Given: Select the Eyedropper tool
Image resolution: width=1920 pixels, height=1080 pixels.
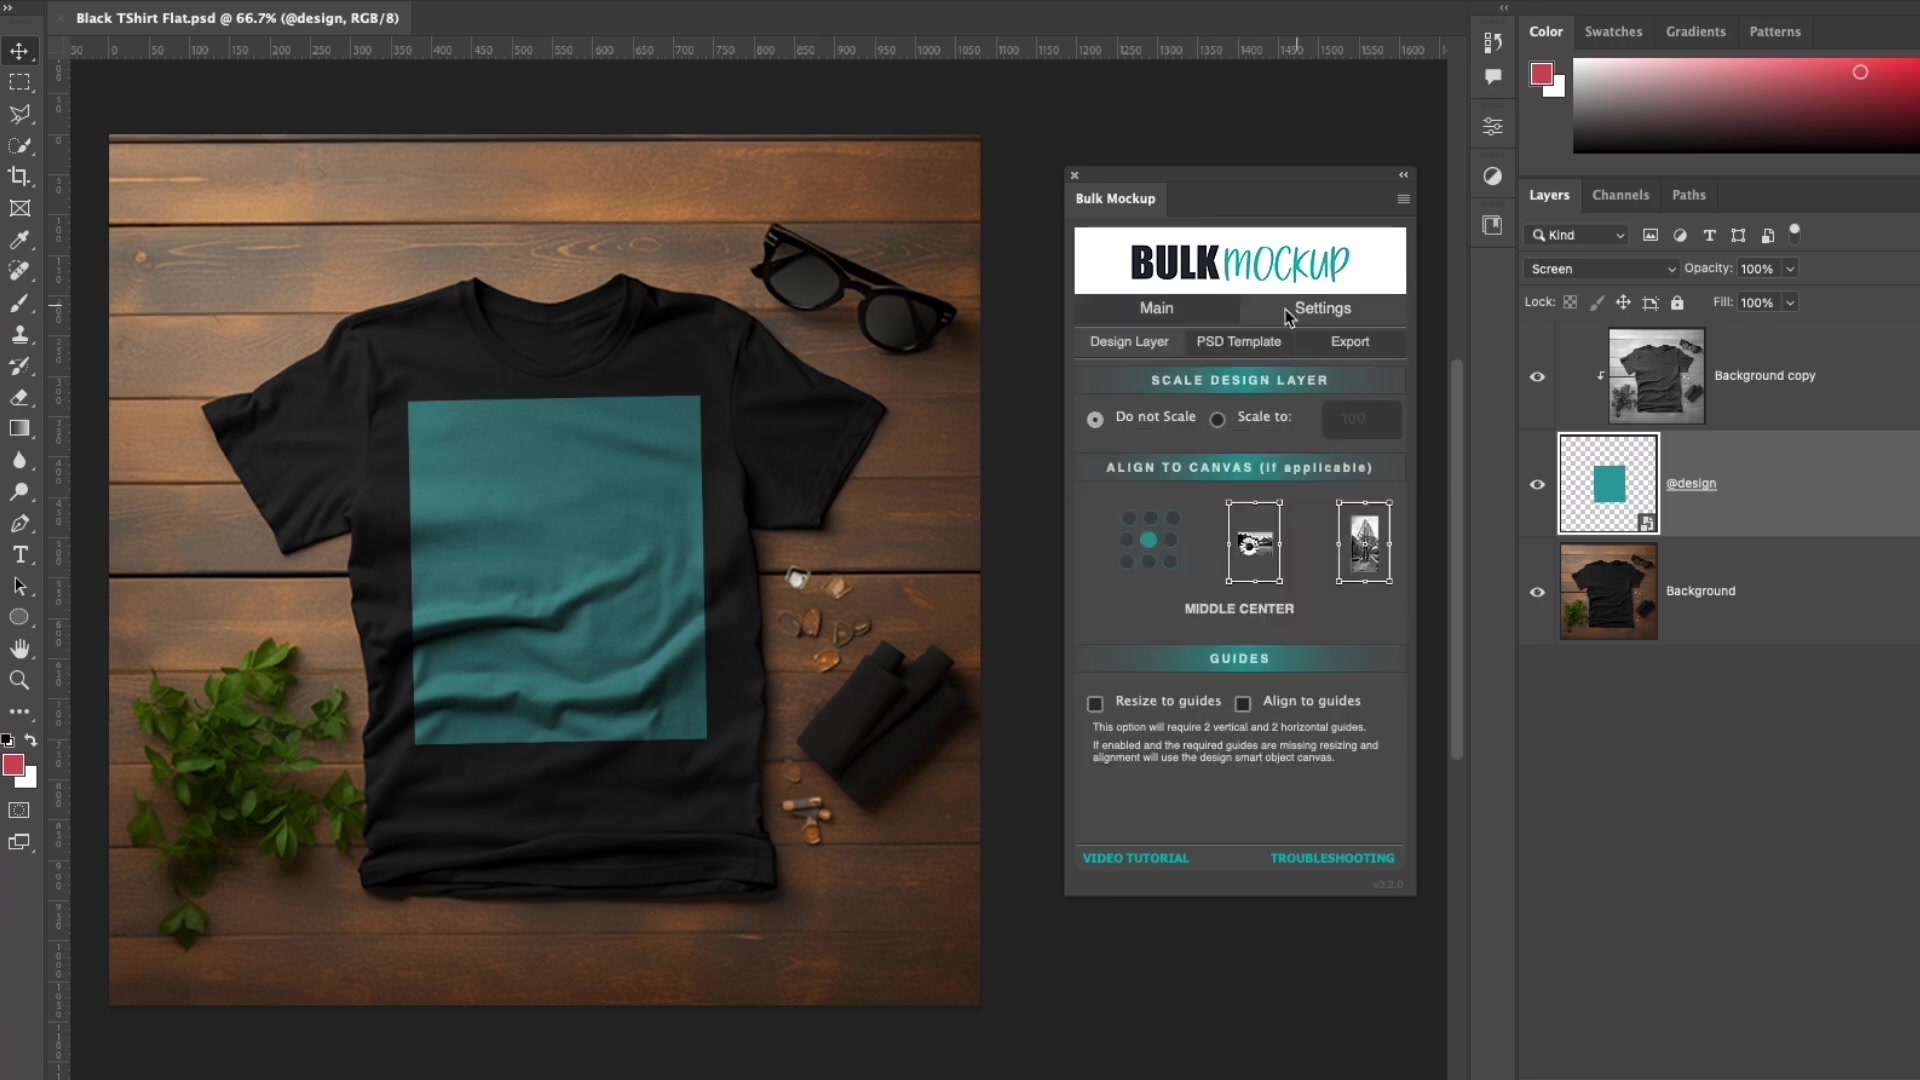Looking at the screenshot, I should [20, 240].
